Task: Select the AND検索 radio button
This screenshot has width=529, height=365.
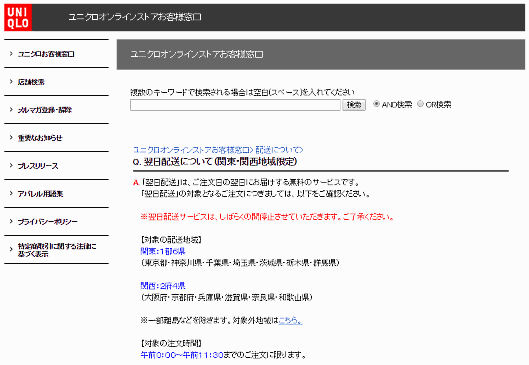Action: point(376,104)
